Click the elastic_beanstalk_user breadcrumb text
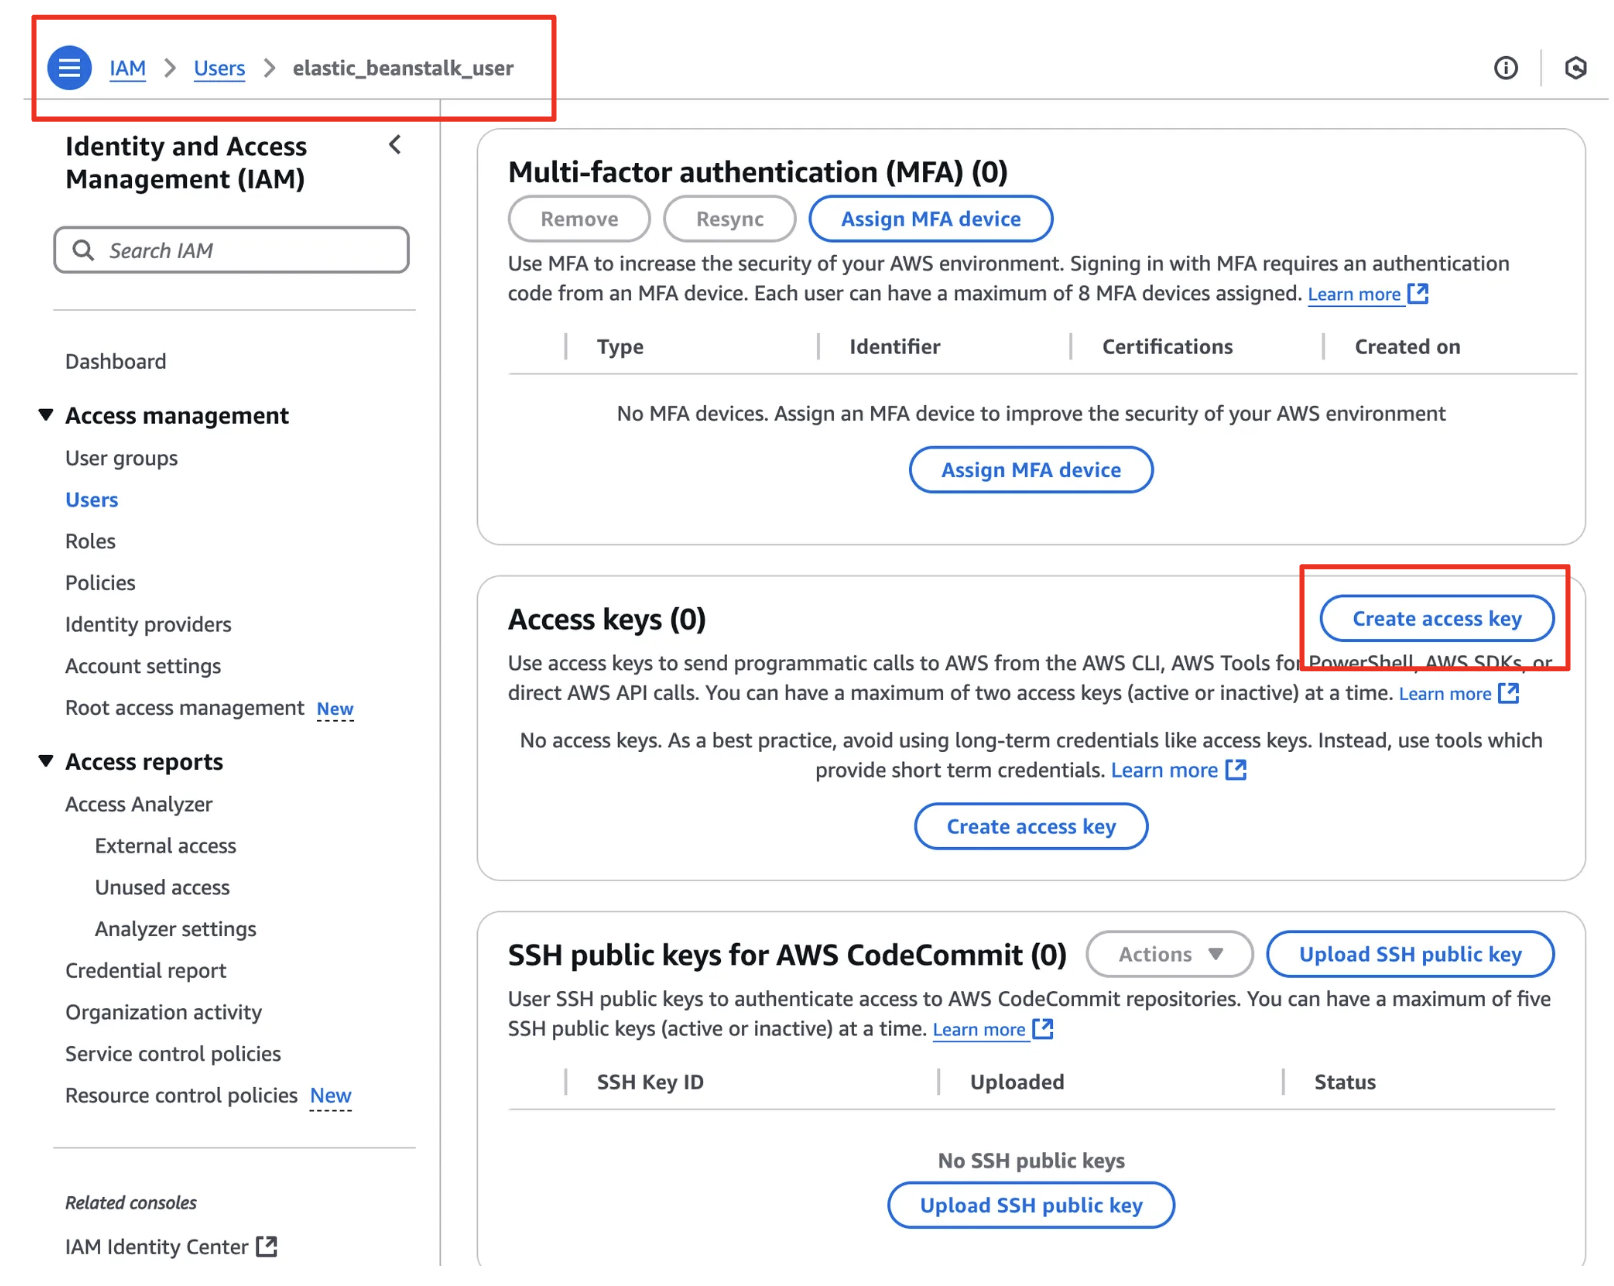 click(403, 68)
